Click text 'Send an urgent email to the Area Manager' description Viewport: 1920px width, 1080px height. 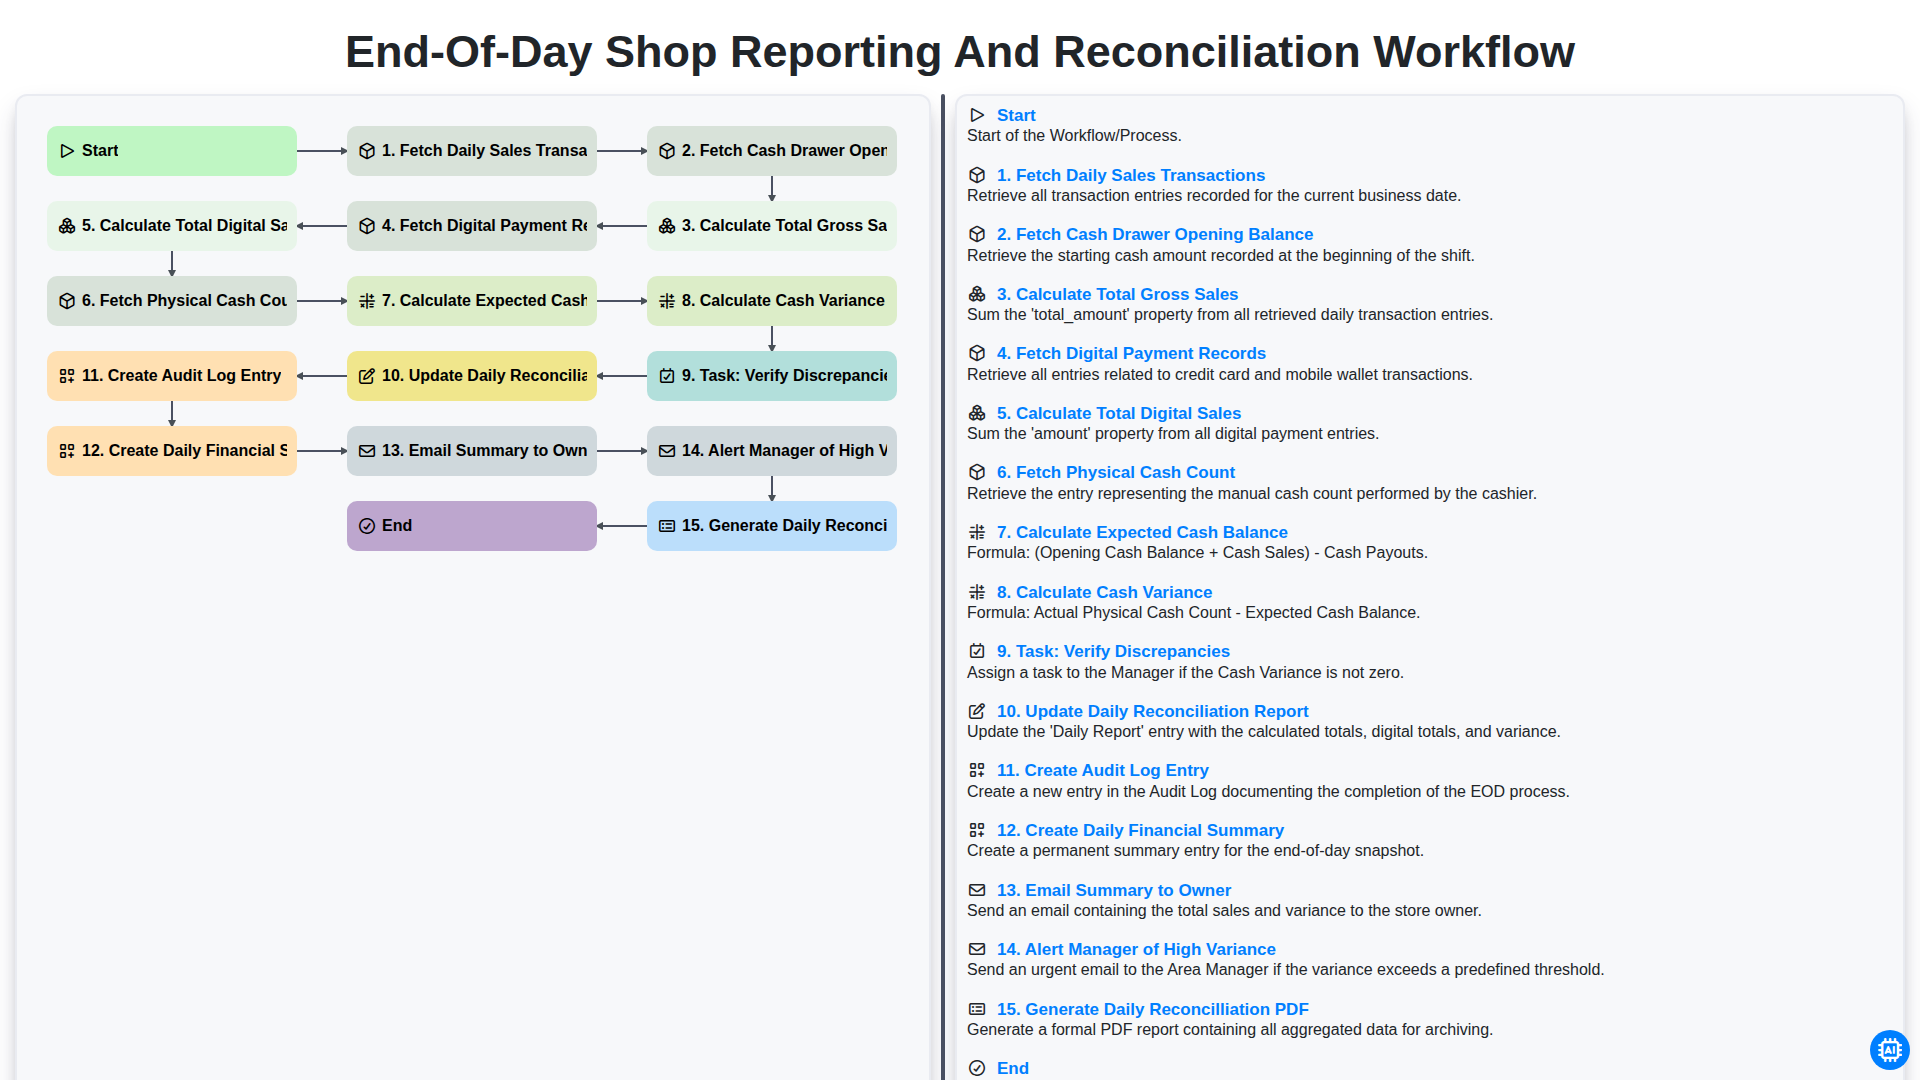[1285, 970]
